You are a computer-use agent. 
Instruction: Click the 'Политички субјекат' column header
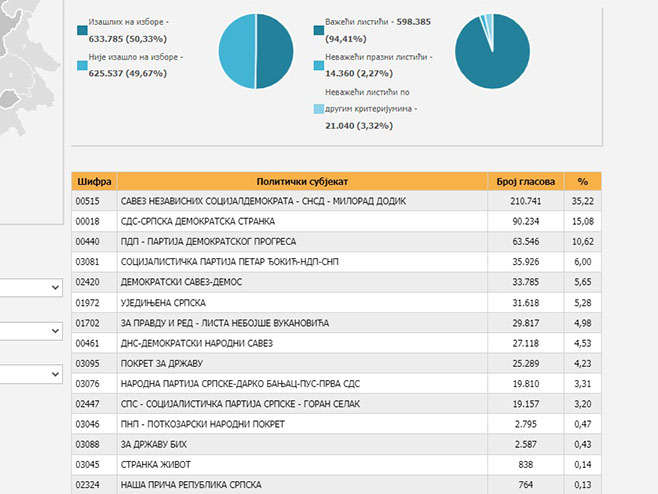click(302, 181)
